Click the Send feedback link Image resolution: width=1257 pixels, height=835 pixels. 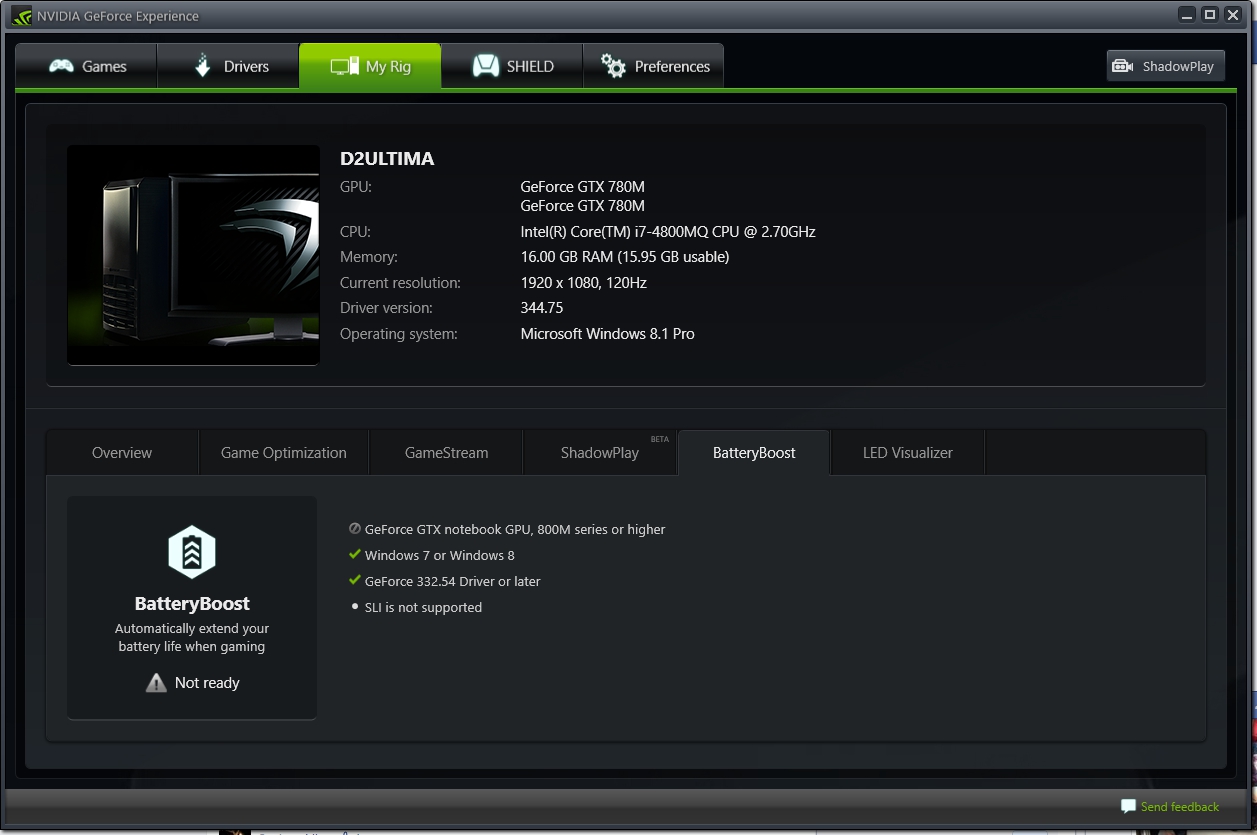tap(1180, 807)
